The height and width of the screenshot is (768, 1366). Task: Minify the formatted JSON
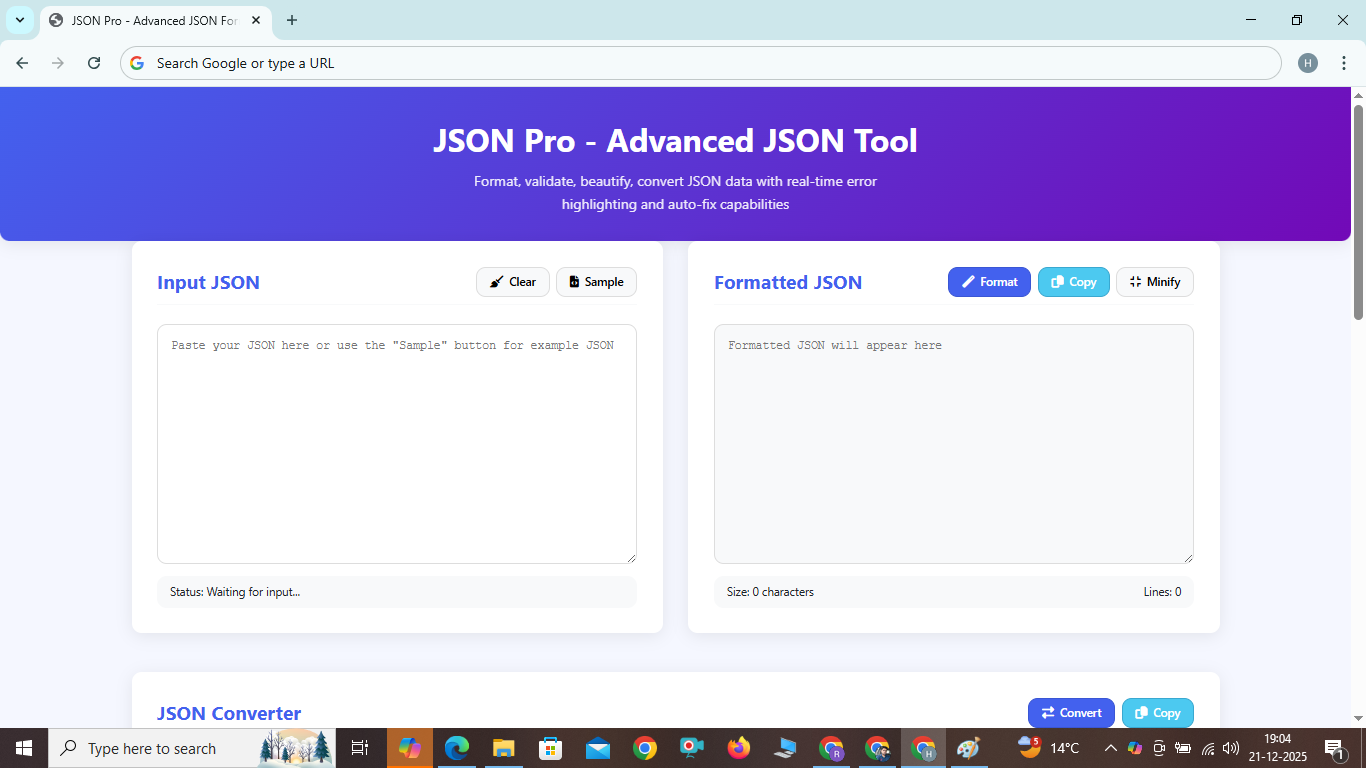coord(1154,282)
